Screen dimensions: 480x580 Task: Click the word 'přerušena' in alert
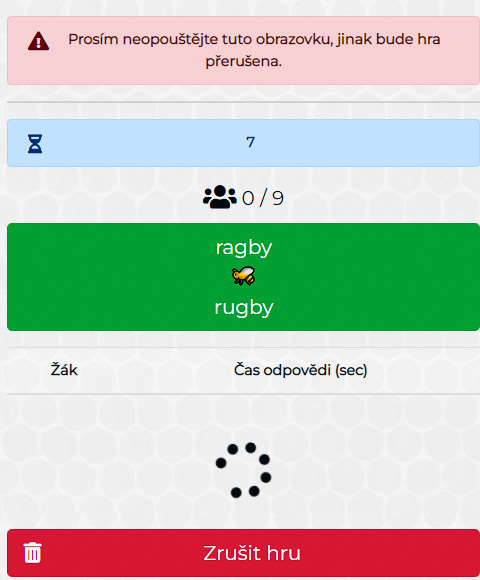click(242, 61)
